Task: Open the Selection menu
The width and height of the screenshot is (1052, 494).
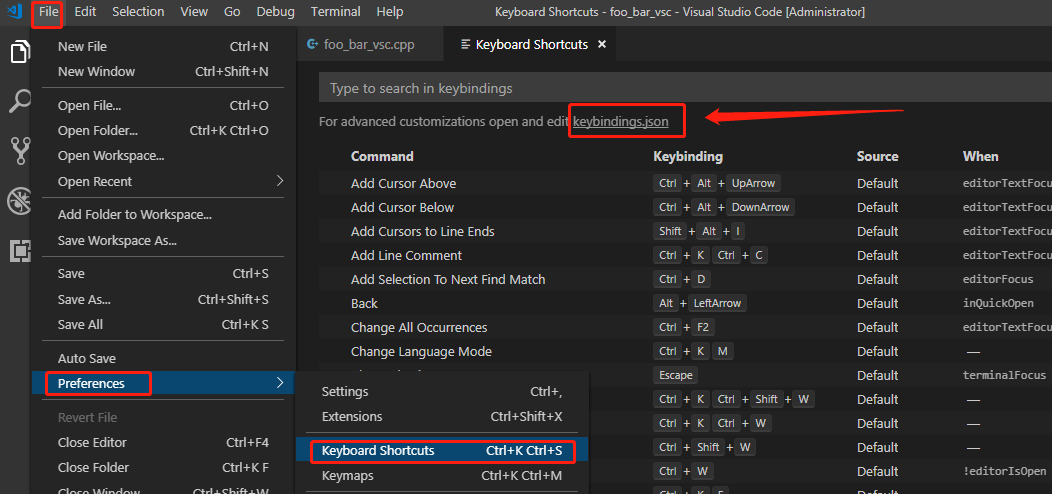Action: [x=138, y=12]
